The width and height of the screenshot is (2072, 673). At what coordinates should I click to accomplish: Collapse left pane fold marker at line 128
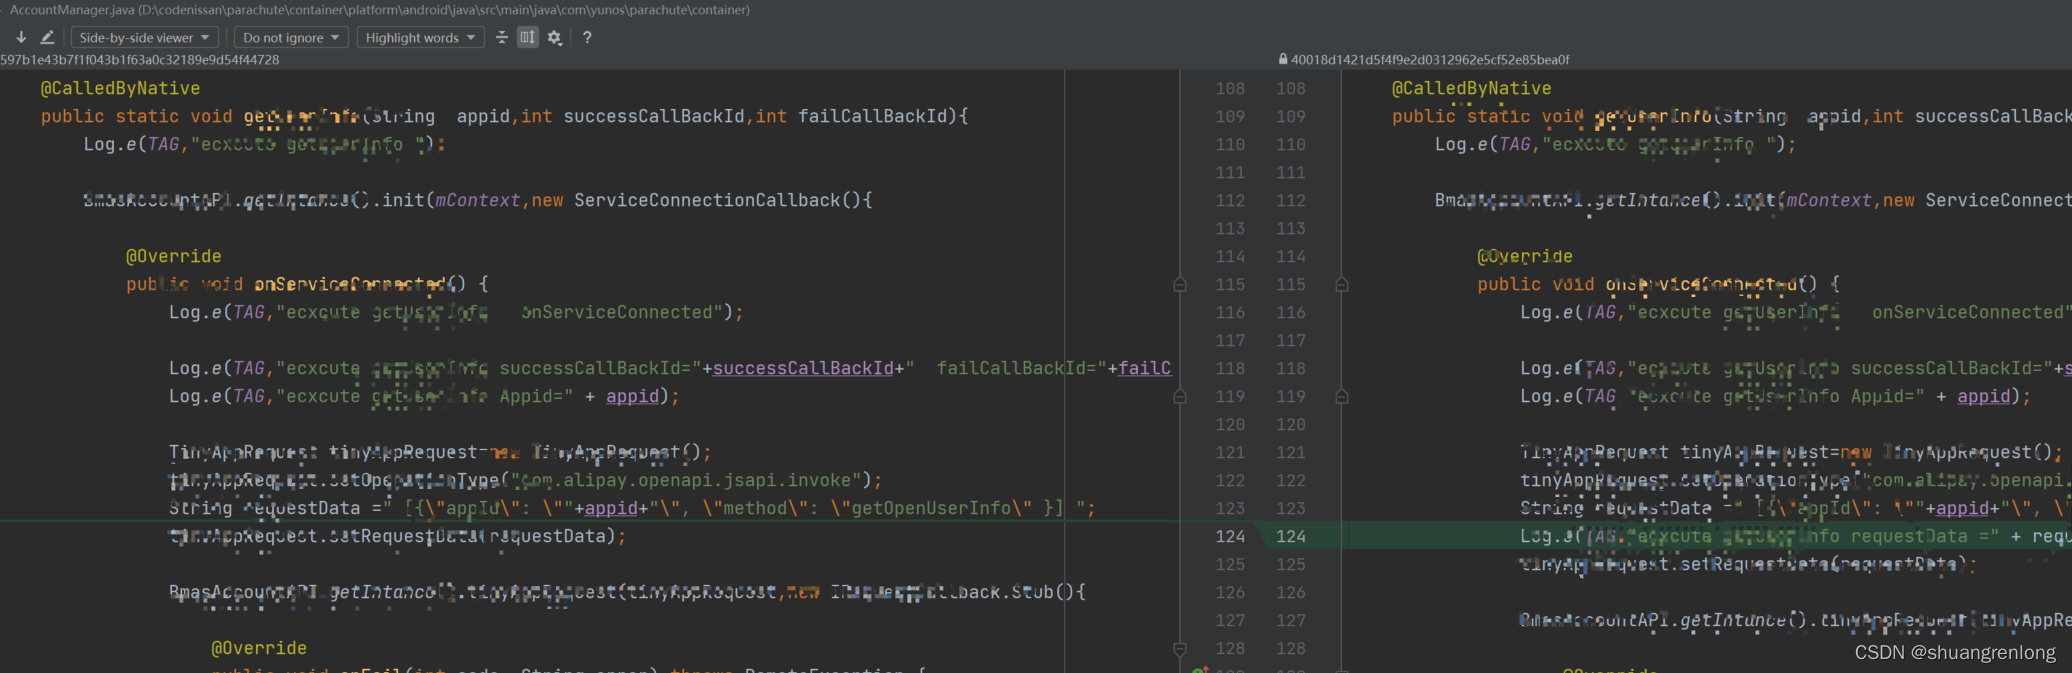pos(1180,648)
